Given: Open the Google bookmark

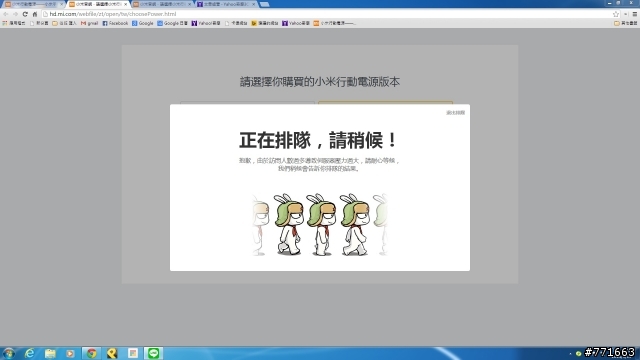Looking at the screenshot, I should [142, 23].
